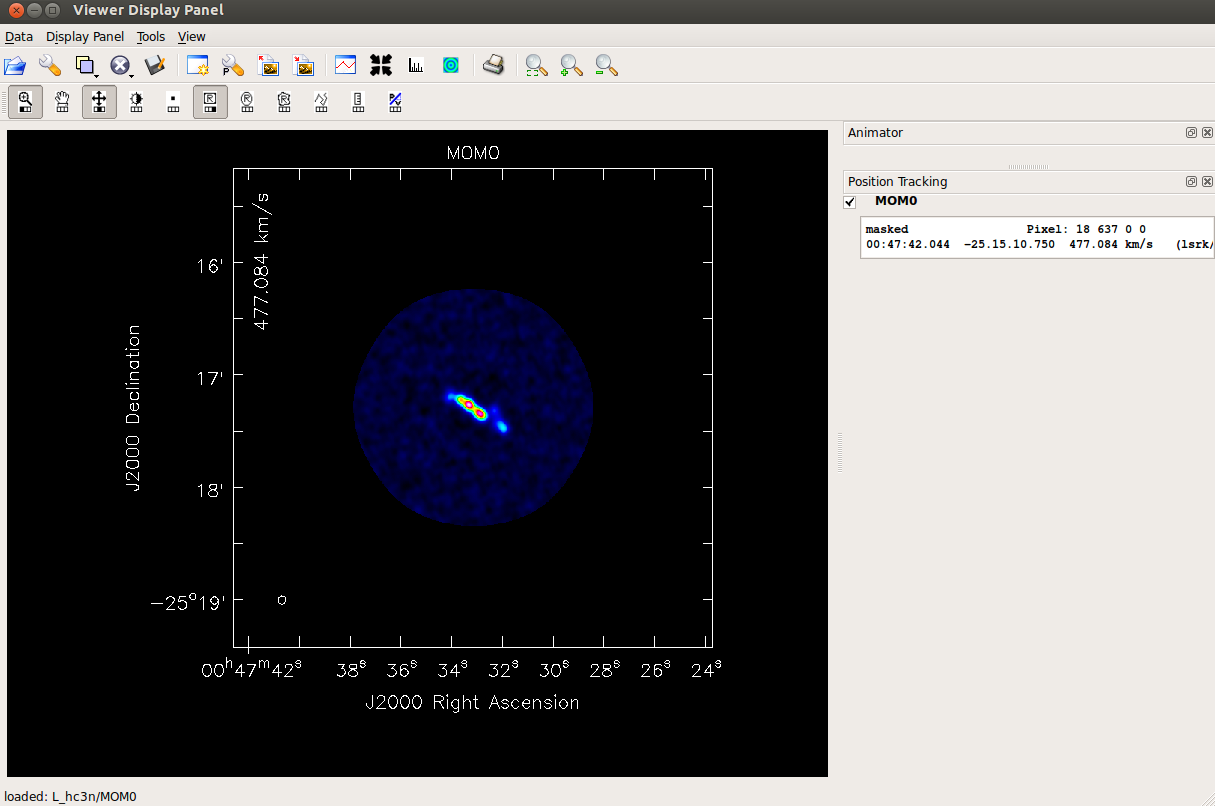Click the beam ellipse in plot corner
1215x806 pixels.
click(x=282, y=600)
